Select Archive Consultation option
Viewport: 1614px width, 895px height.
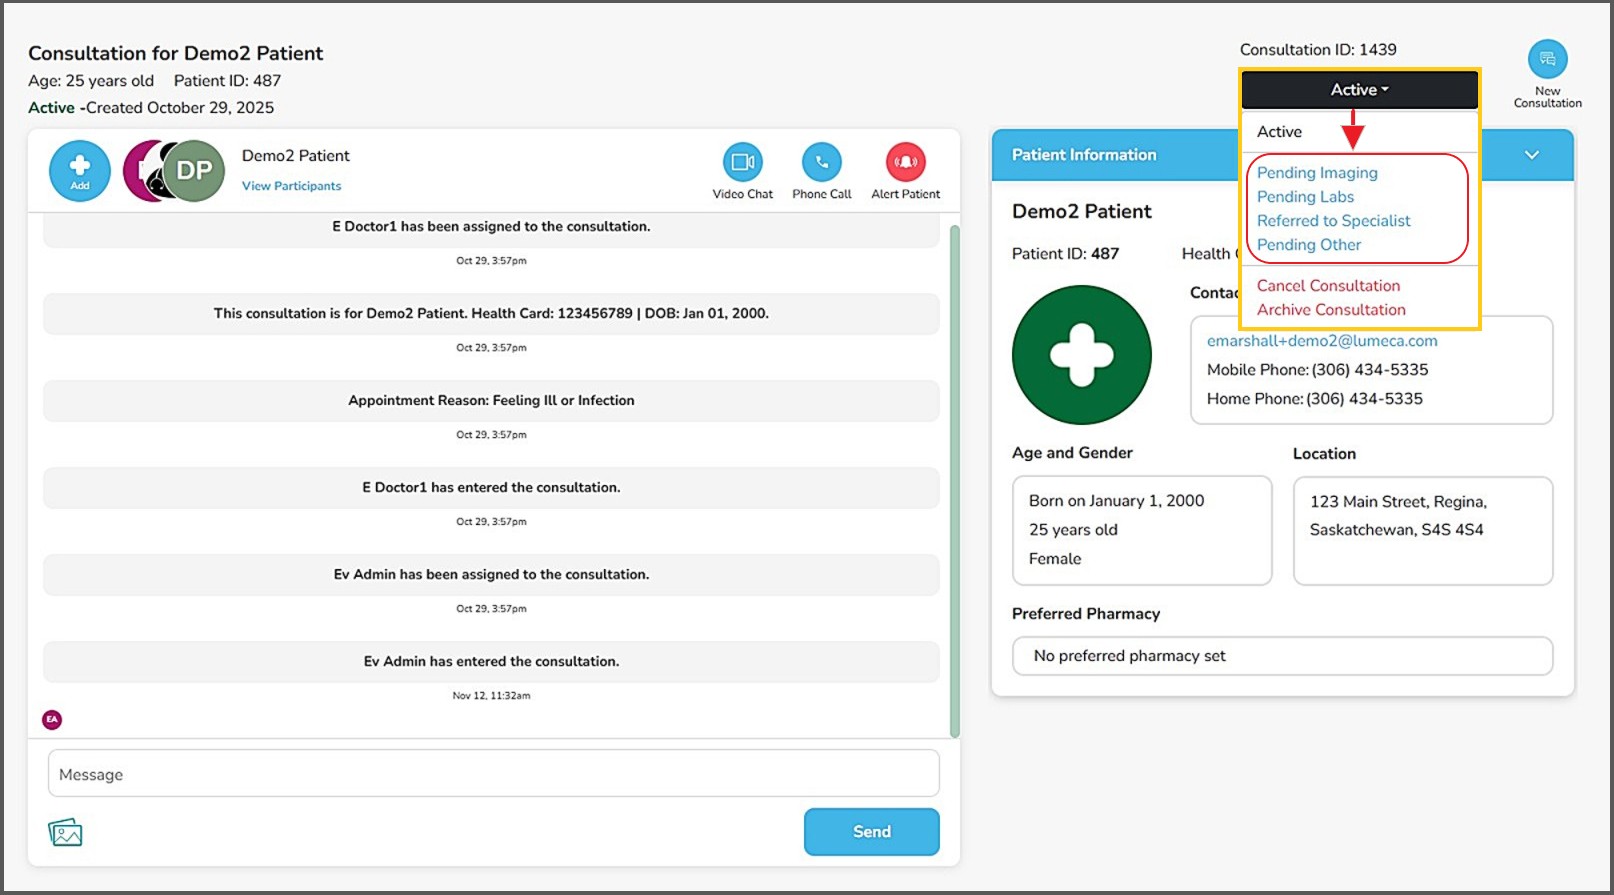pyautogui.click(x=1331, y=310)
